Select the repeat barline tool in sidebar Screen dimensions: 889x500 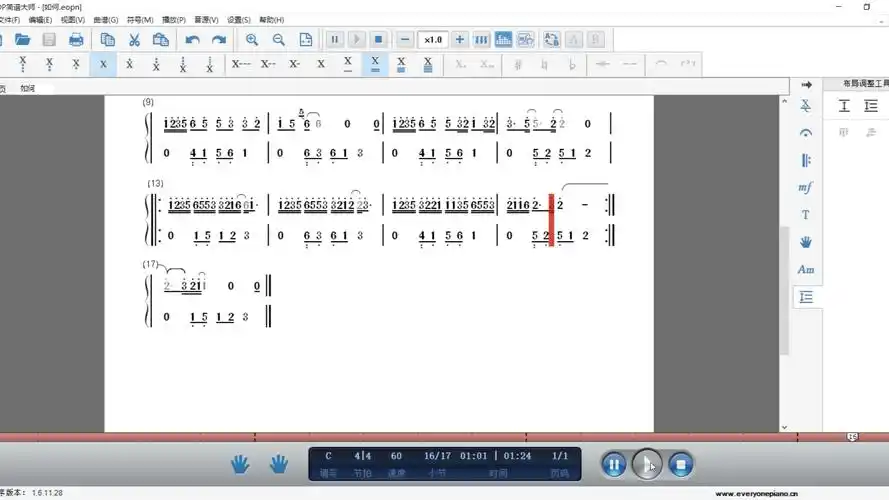click(x=805, y=160)
